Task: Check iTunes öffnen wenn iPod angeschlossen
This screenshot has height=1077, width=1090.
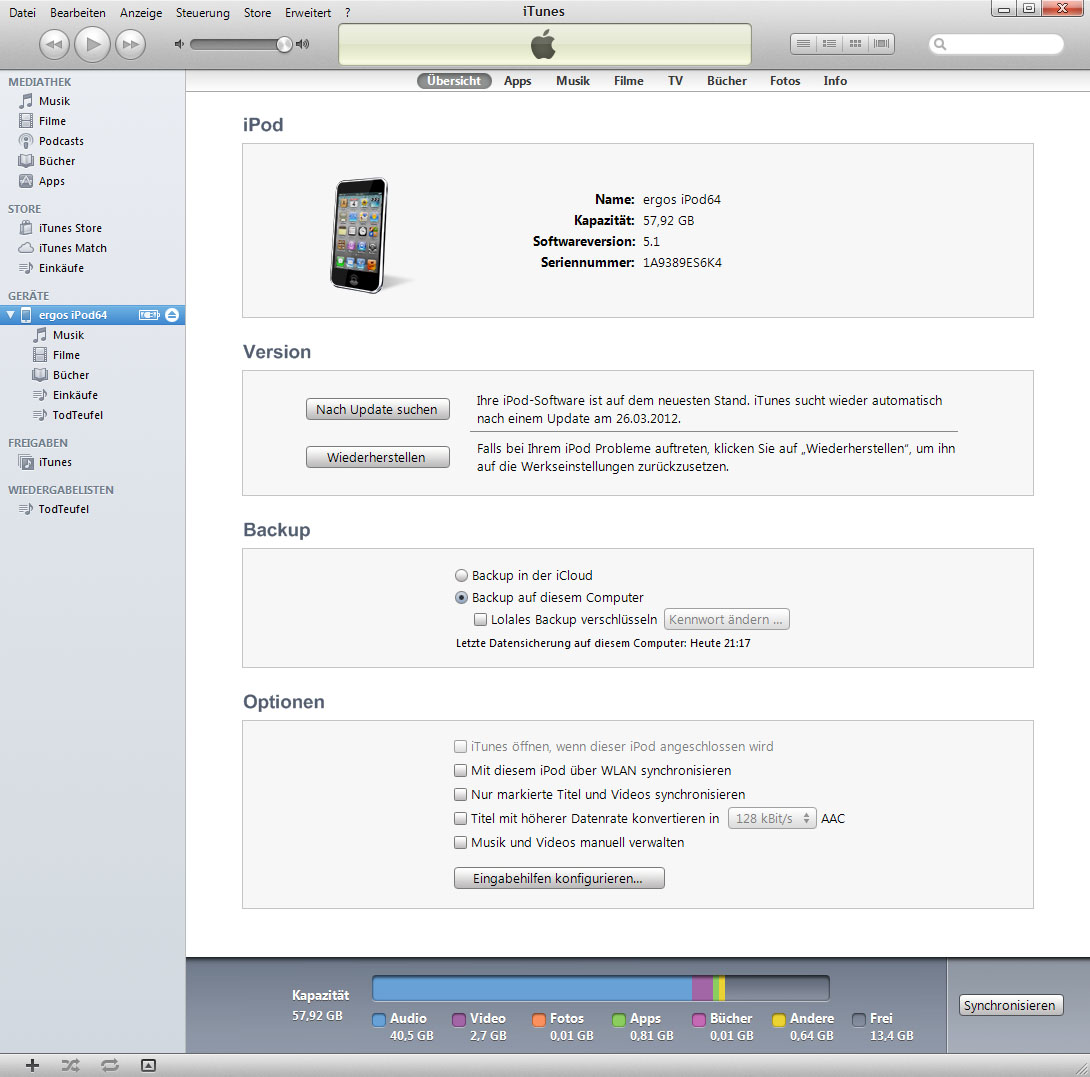Action: click(x=460, y=747)
